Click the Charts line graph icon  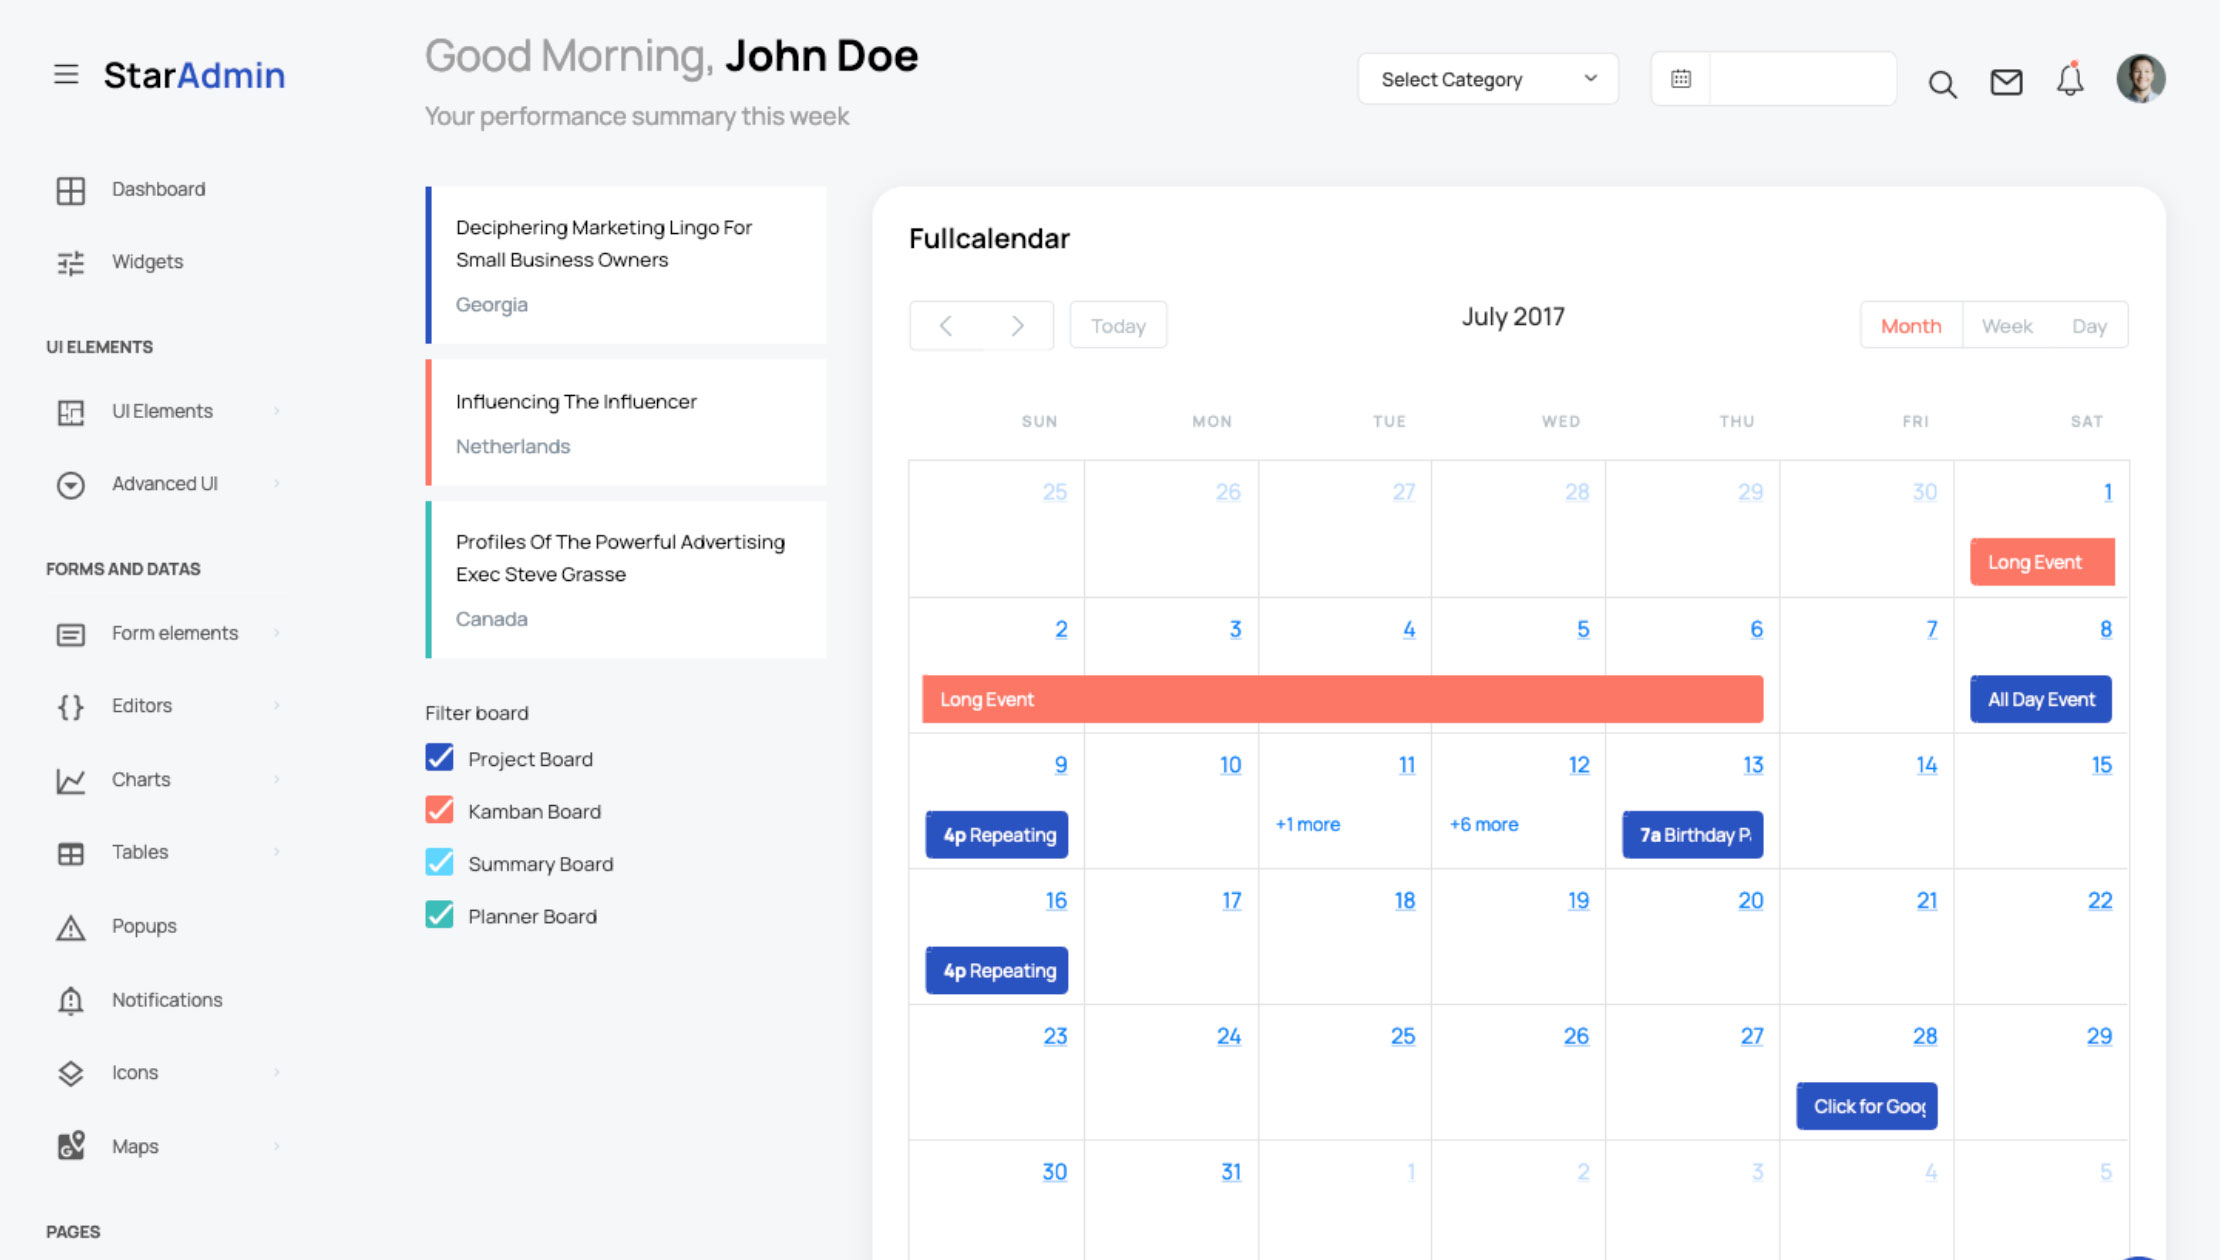point(70,780)
